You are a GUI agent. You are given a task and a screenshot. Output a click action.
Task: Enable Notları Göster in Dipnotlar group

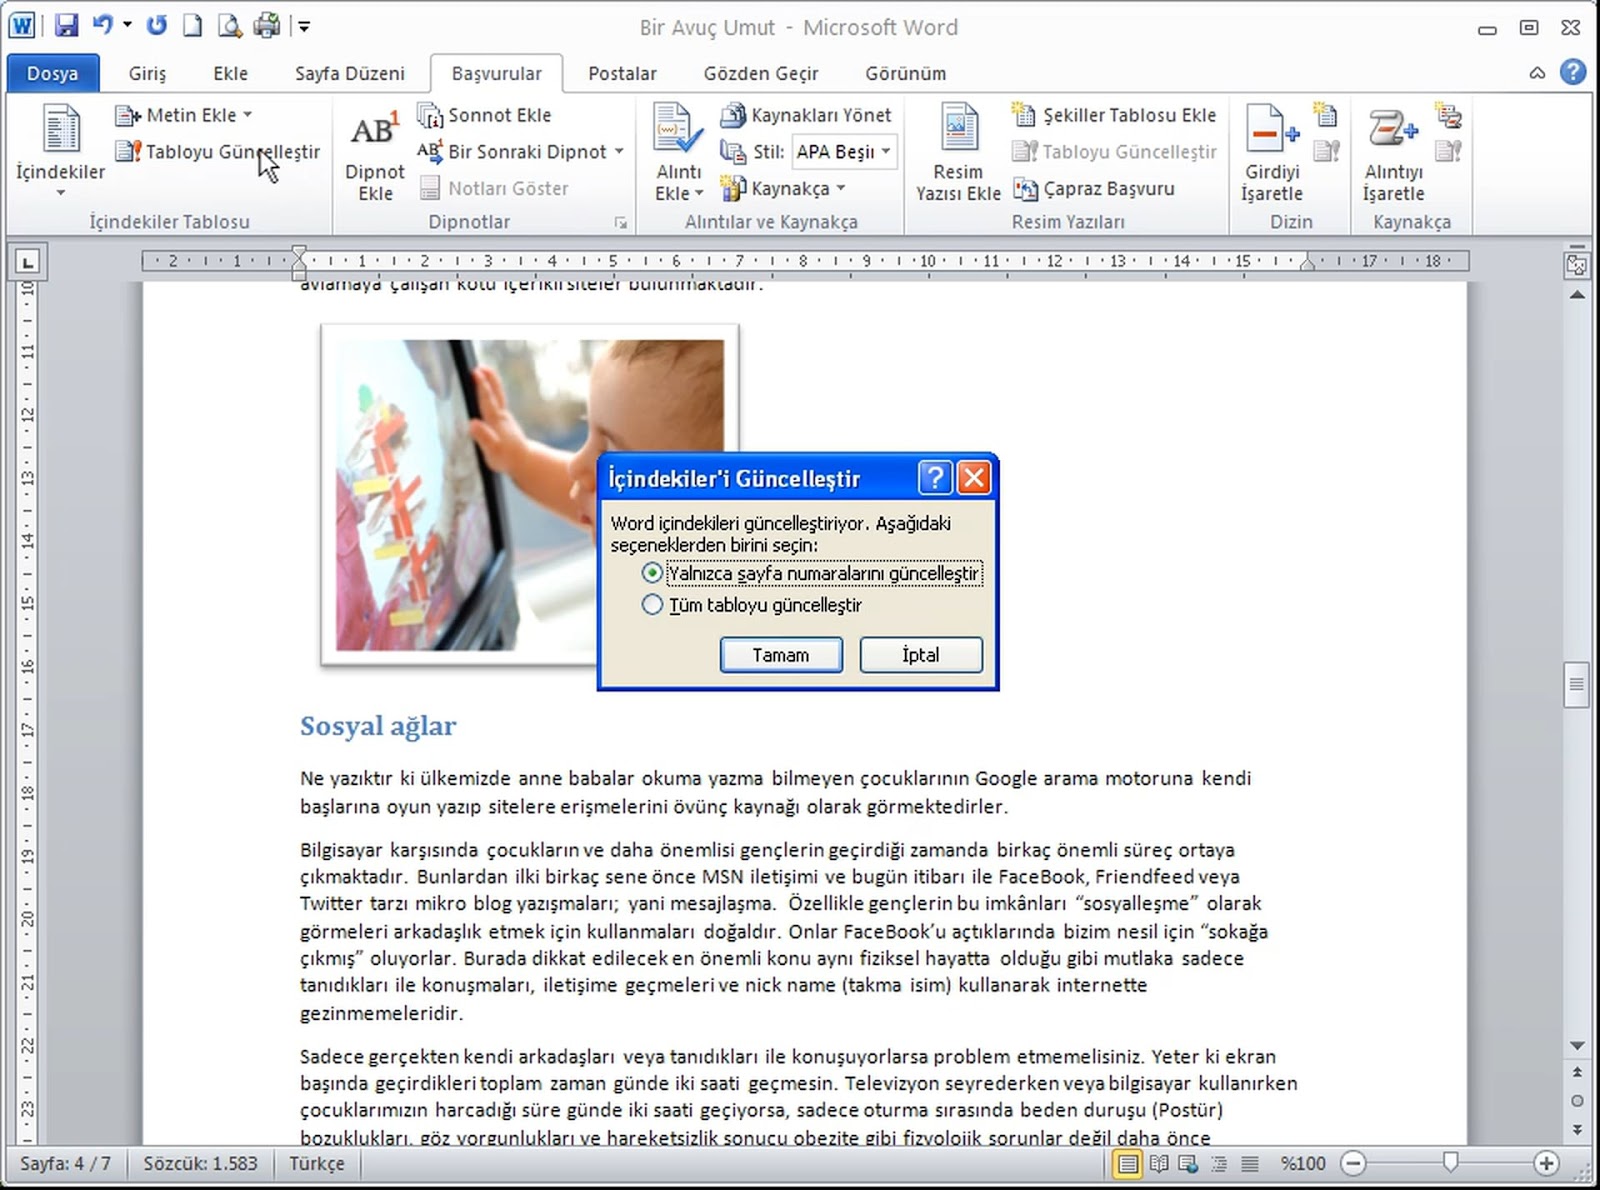coord(497,188)
